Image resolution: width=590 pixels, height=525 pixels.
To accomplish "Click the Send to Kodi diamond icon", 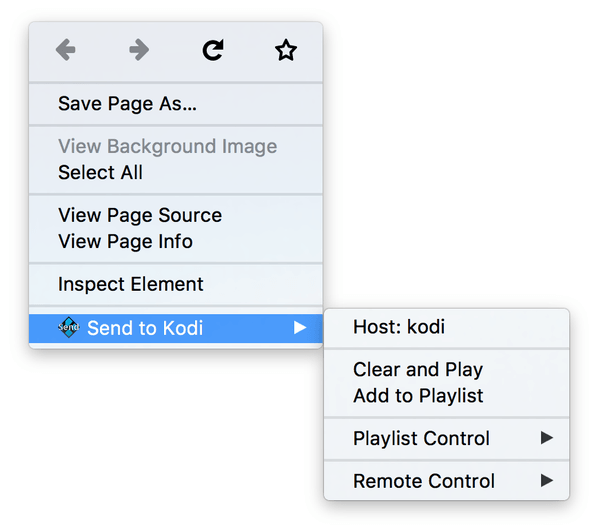I will click(x=68, y=327).
